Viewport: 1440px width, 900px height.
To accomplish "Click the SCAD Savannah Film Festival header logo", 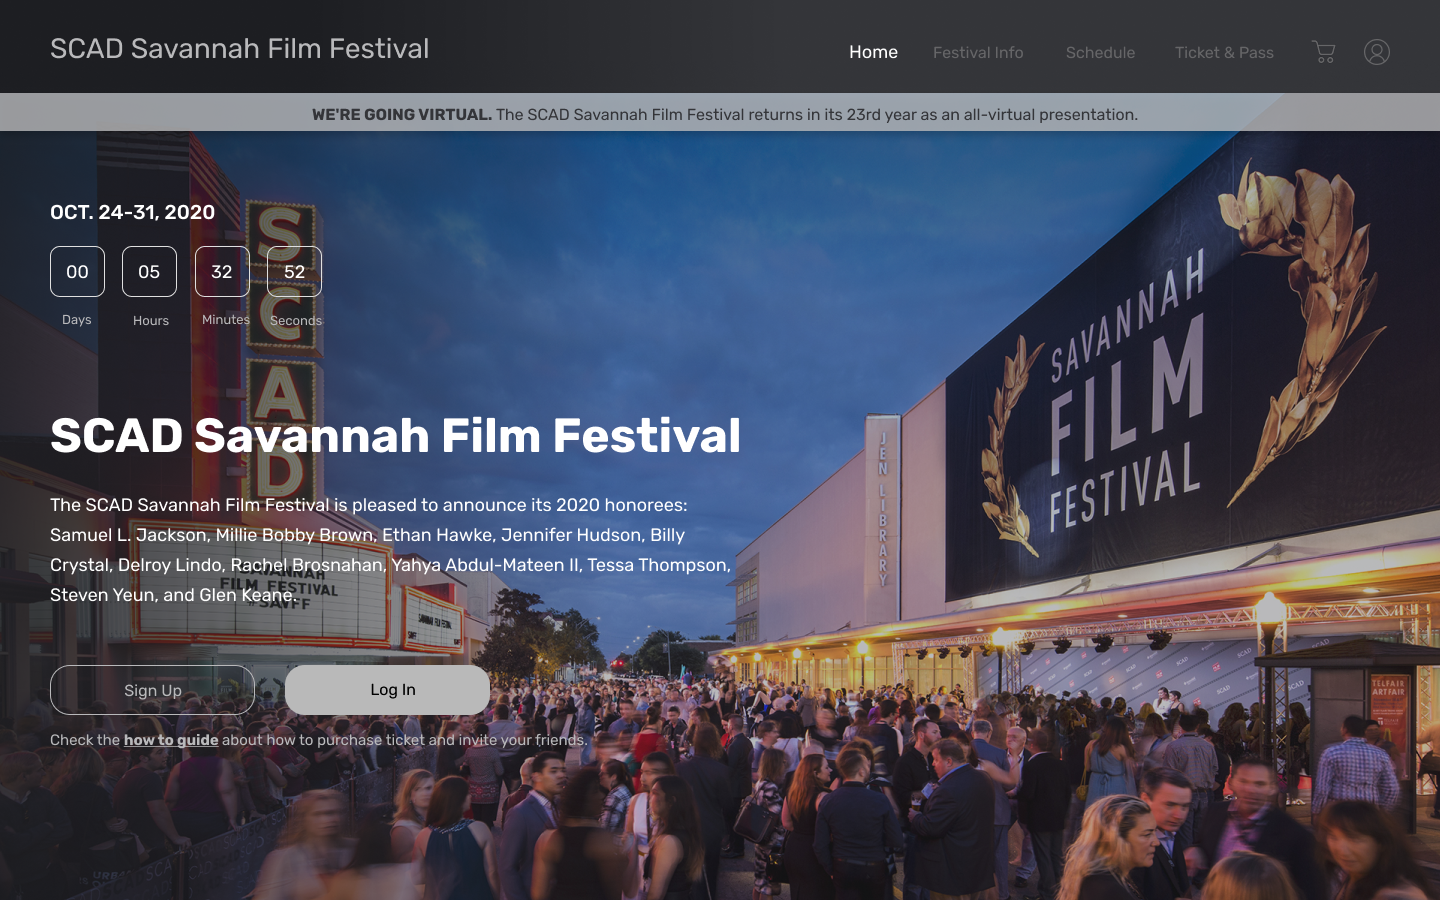I will tap(240, 49).
